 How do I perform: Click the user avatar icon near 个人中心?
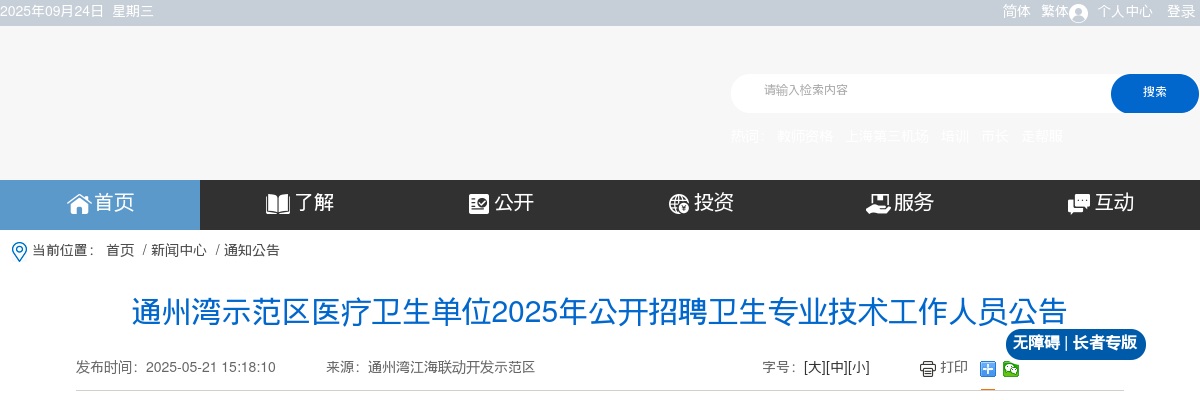click(1078, 13)
